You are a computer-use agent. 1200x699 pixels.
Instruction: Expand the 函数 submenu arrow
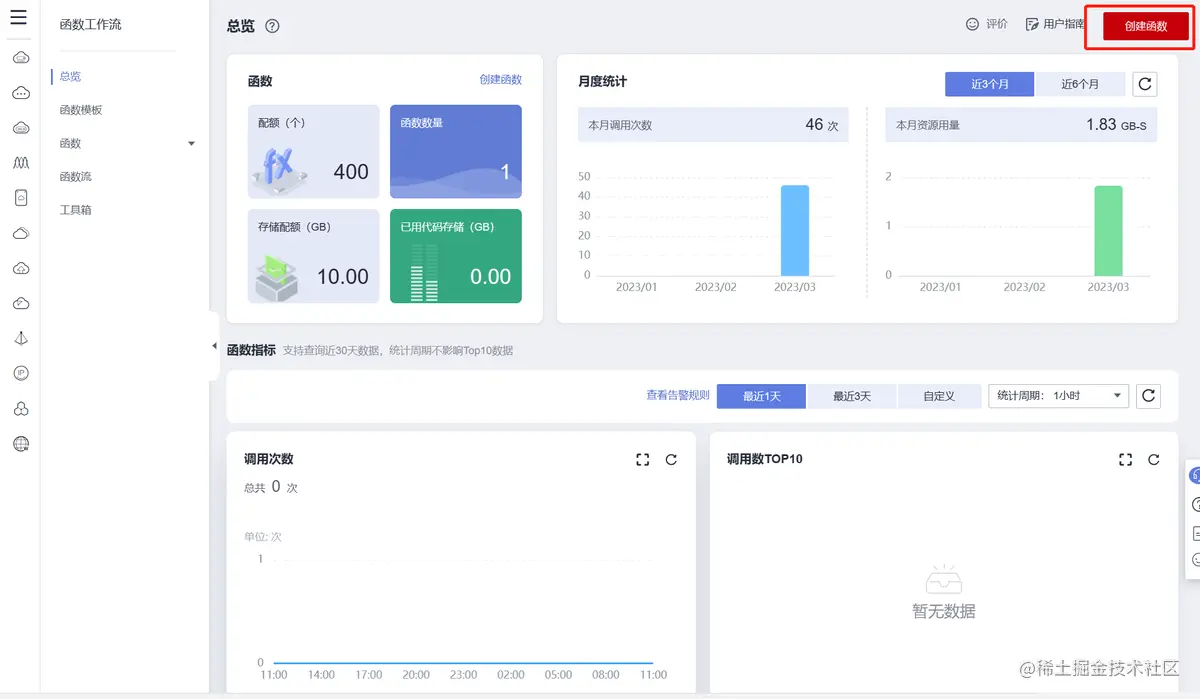pyautogui.click(x=191, y=144)
